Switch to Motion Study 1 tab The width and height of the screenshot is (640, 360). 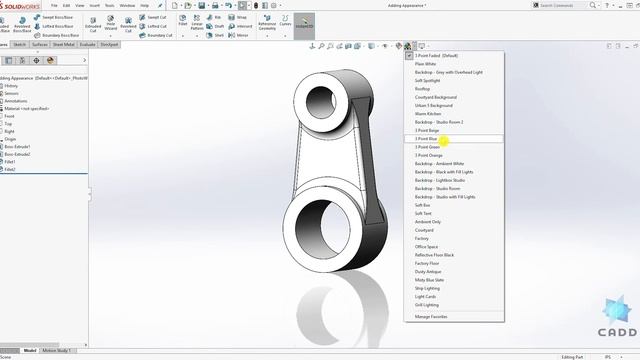pos(56,351)
